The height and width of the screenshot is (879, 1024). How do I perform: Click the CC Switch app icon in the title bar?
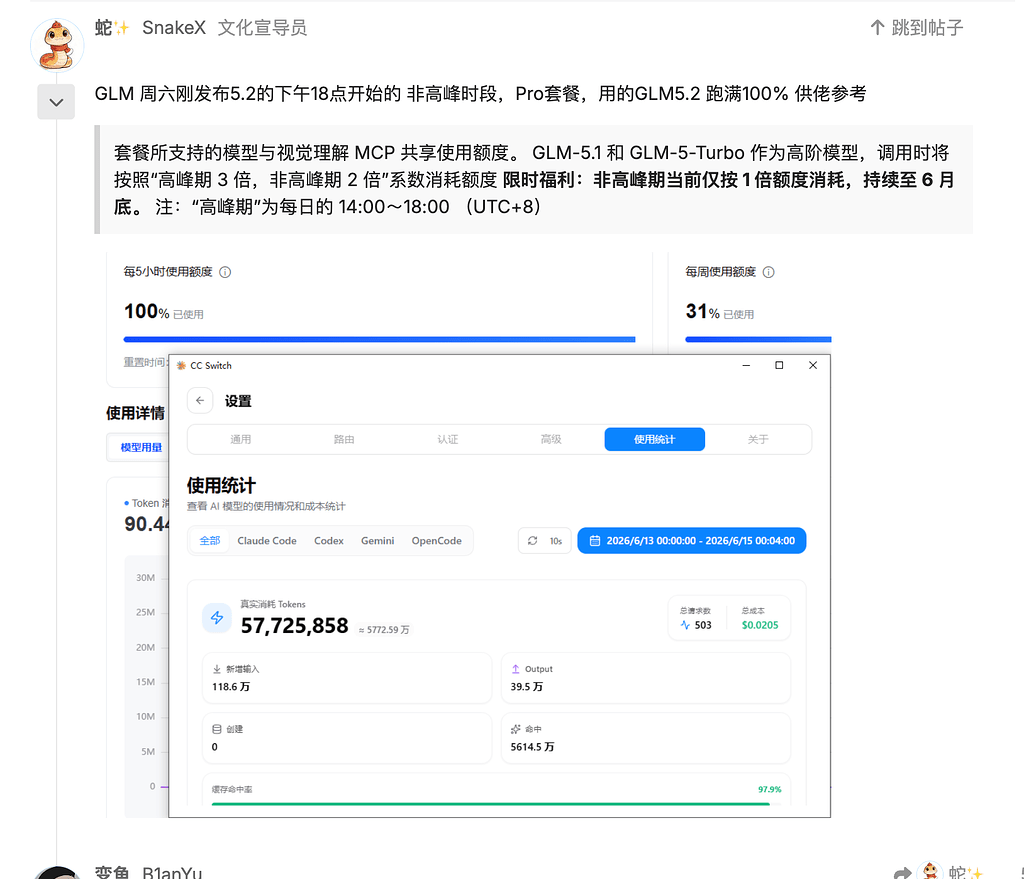pos(181,365)
